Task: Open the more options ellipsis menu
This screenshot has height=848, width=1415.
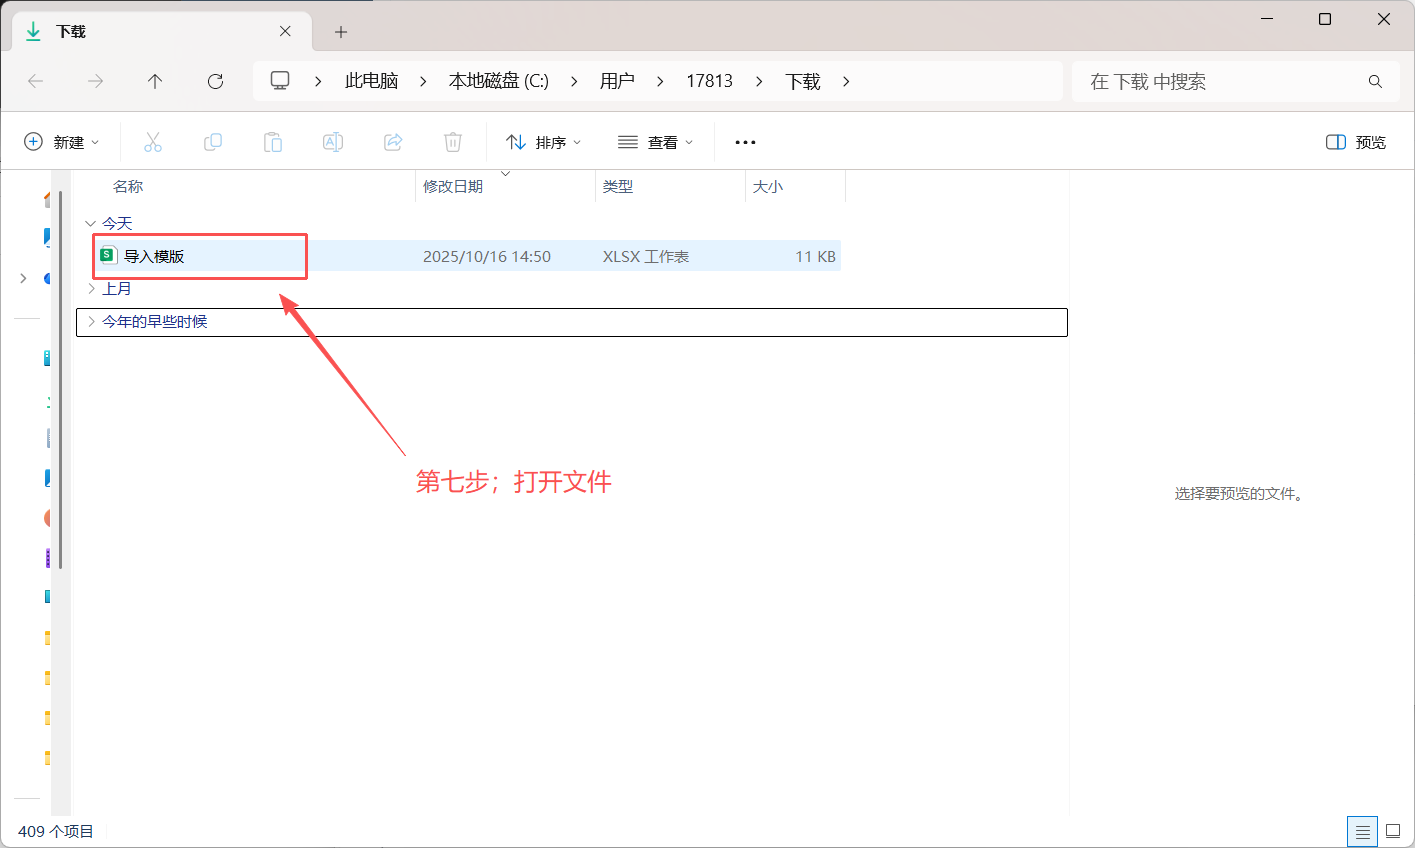Action: click(745, 142)
